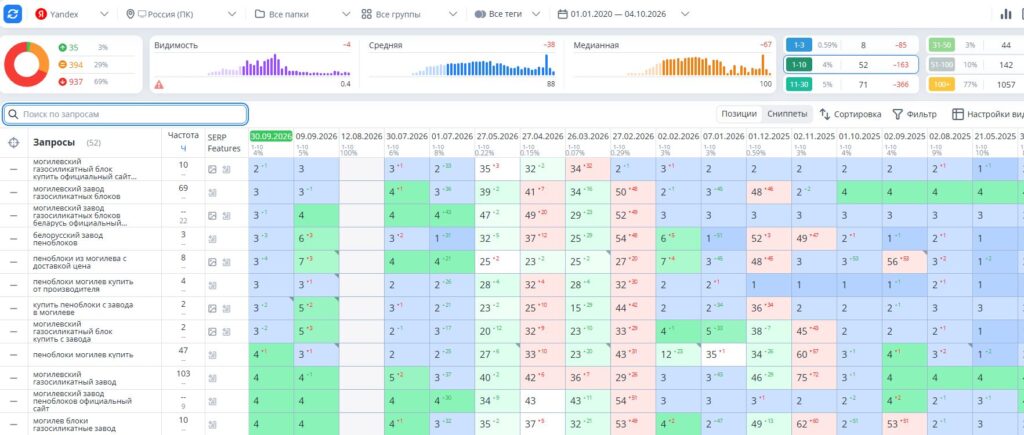
Task: Click the Запросы column header
Action: point(54,142)
